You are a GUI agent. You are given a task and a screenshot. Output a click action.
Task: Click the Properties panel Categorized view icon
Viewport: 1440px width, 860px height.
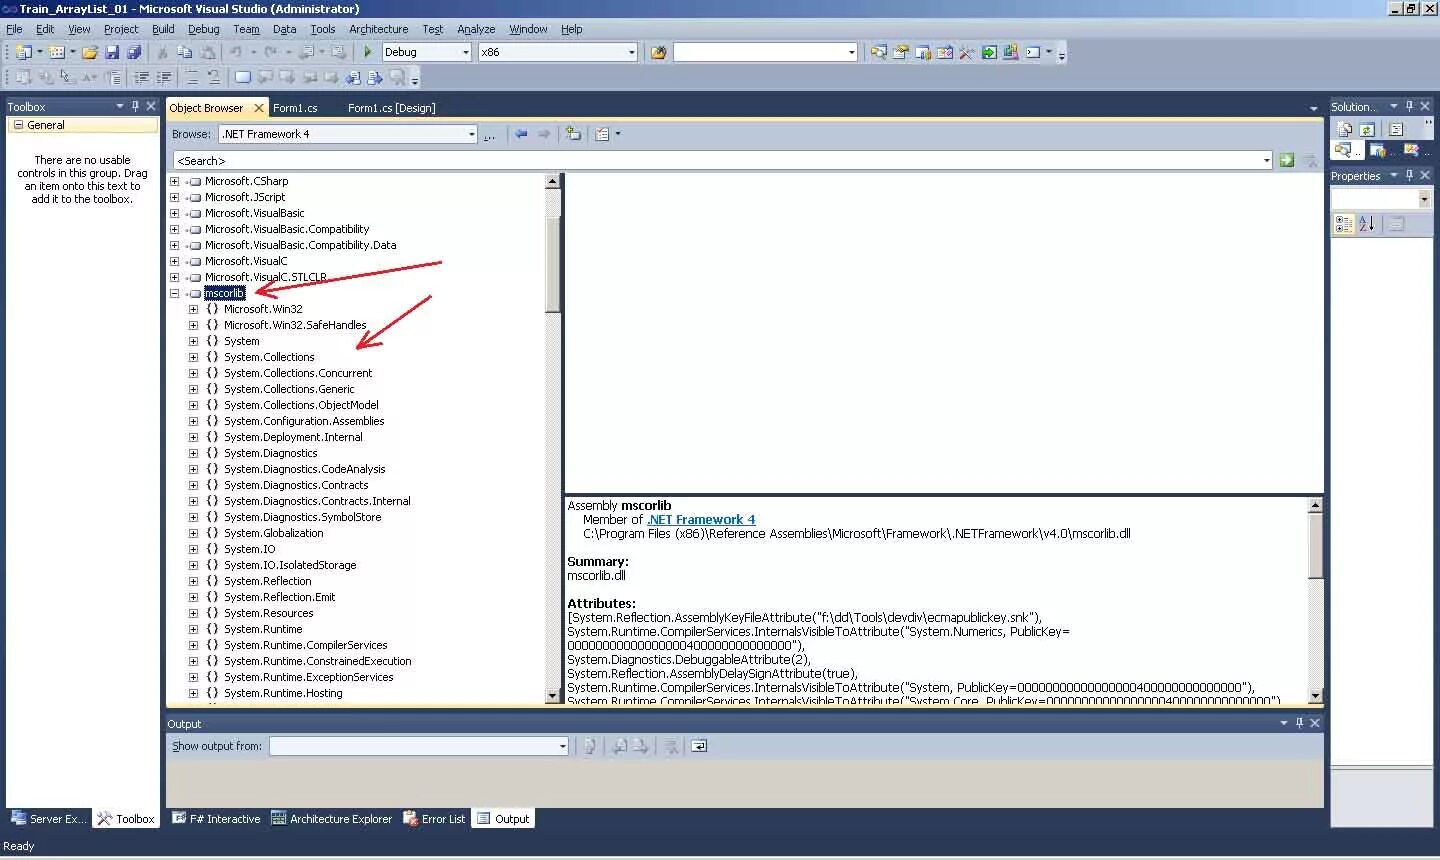pos(1344,224)
